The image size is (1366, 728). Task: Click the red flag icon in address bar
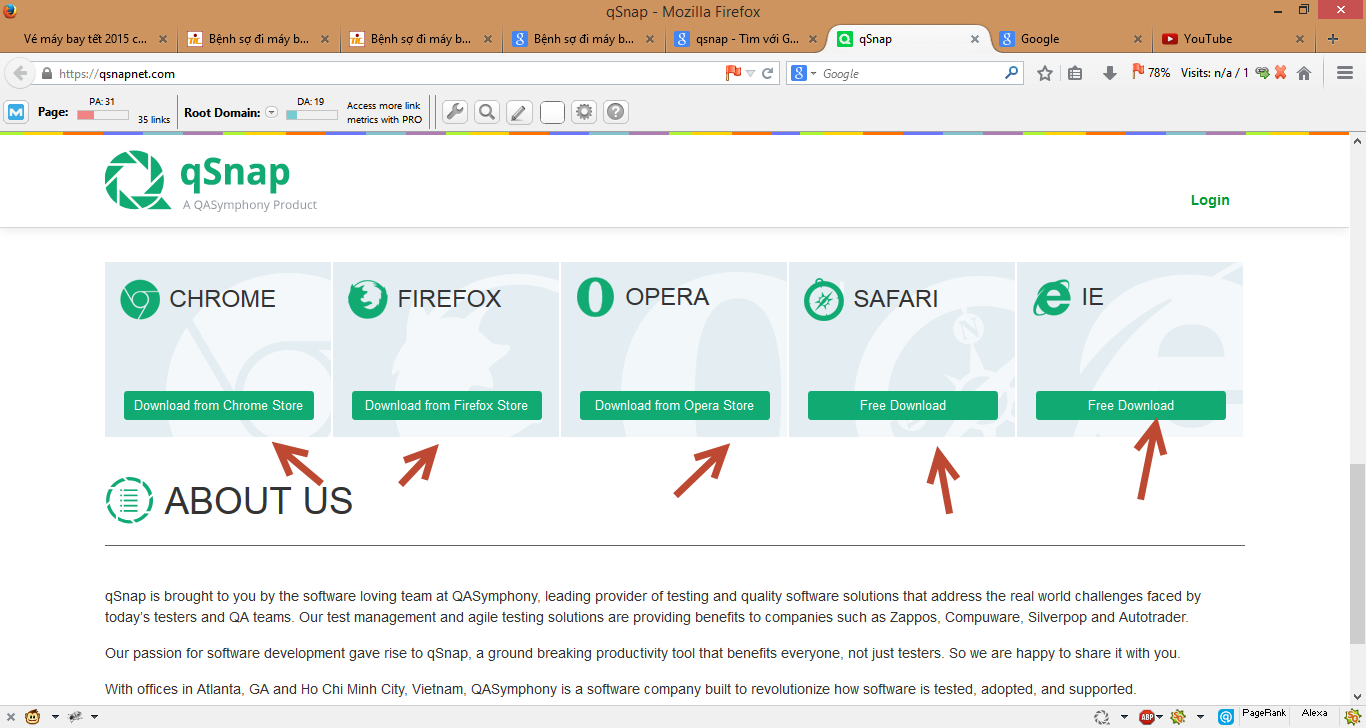click(x=733, y=73)
